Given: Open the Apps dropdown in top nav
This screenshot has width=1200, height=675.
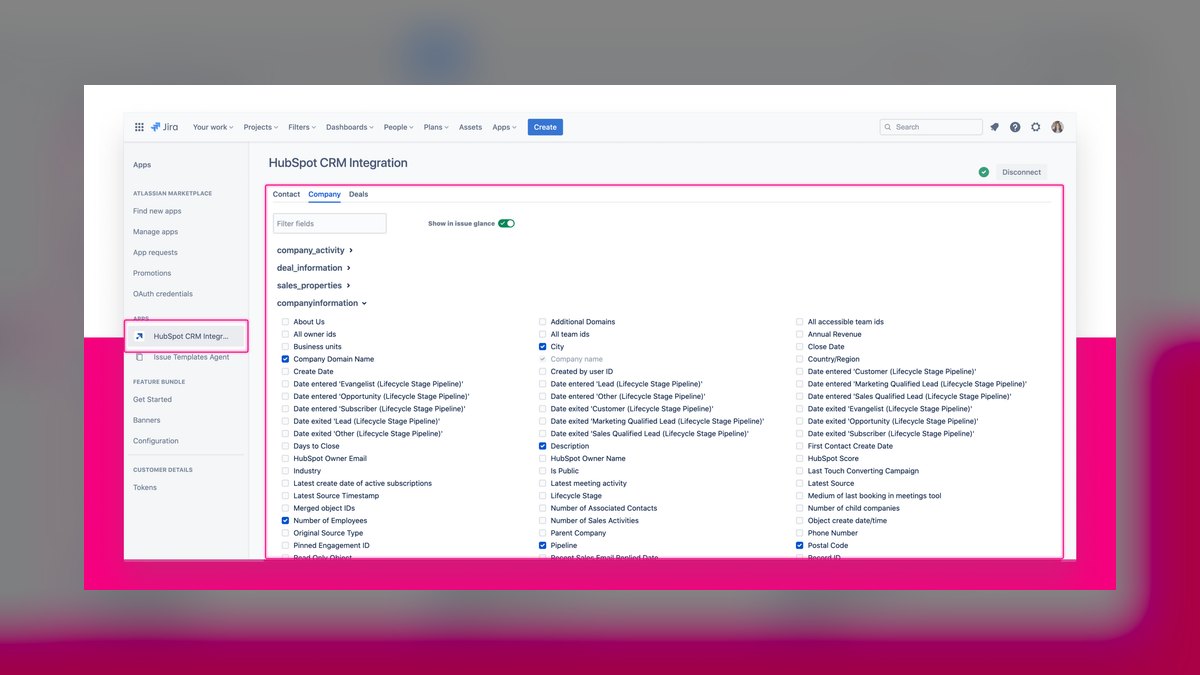Looking at the screenshot, I should 504,127.
